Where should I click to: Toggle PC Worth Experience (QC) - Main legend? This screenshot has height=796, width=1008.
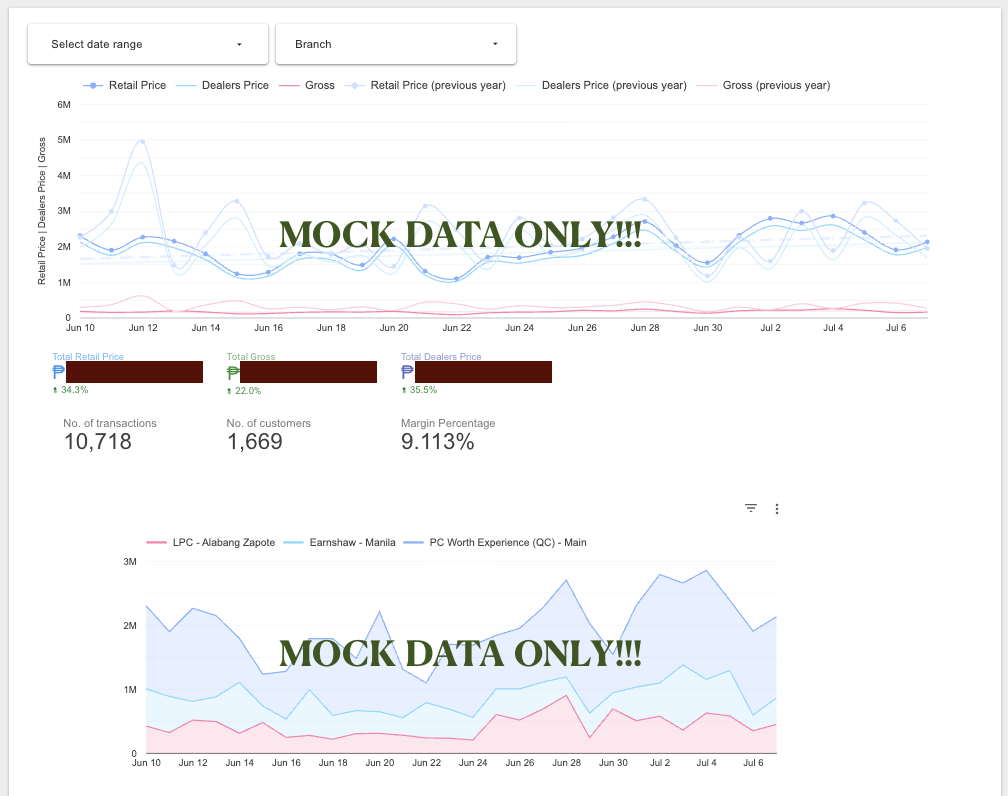(x=495, y=543)
